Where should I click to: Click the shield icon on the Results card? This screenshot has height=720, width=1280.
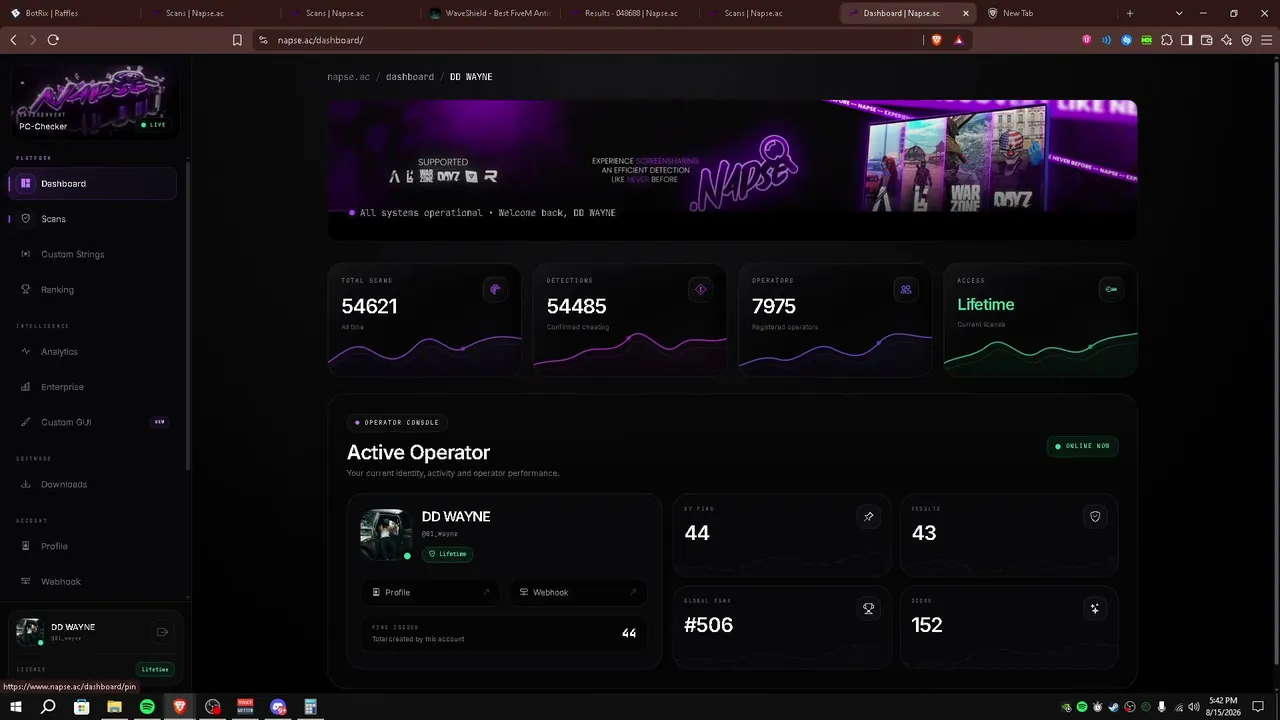point(1095,517)
